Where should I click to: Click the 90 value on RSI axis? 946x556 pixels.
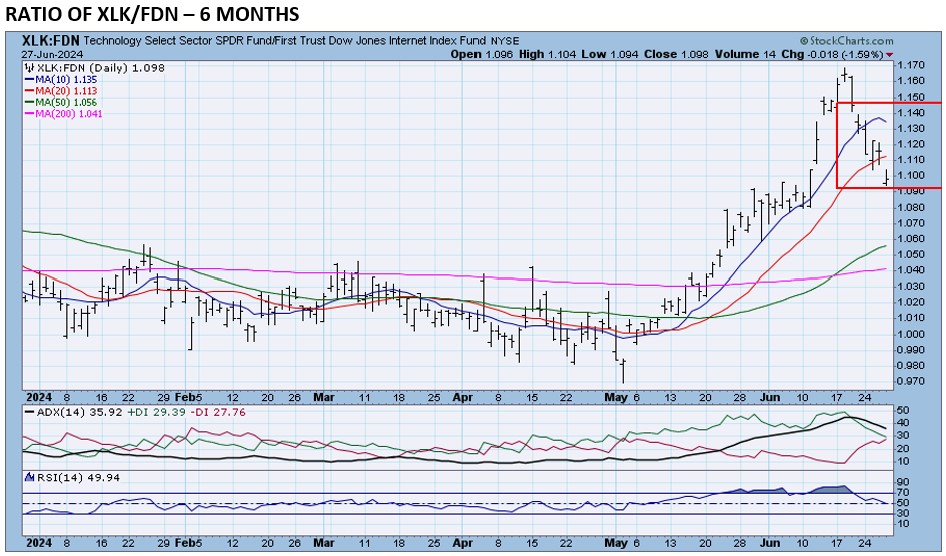coord(904,482)
